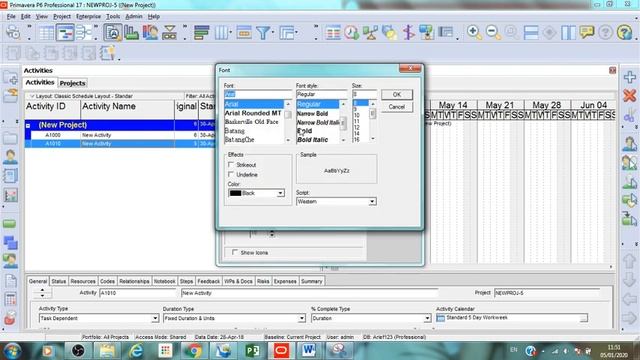Open the Layout Classic Schedule dropdown

tap(82, 96)
